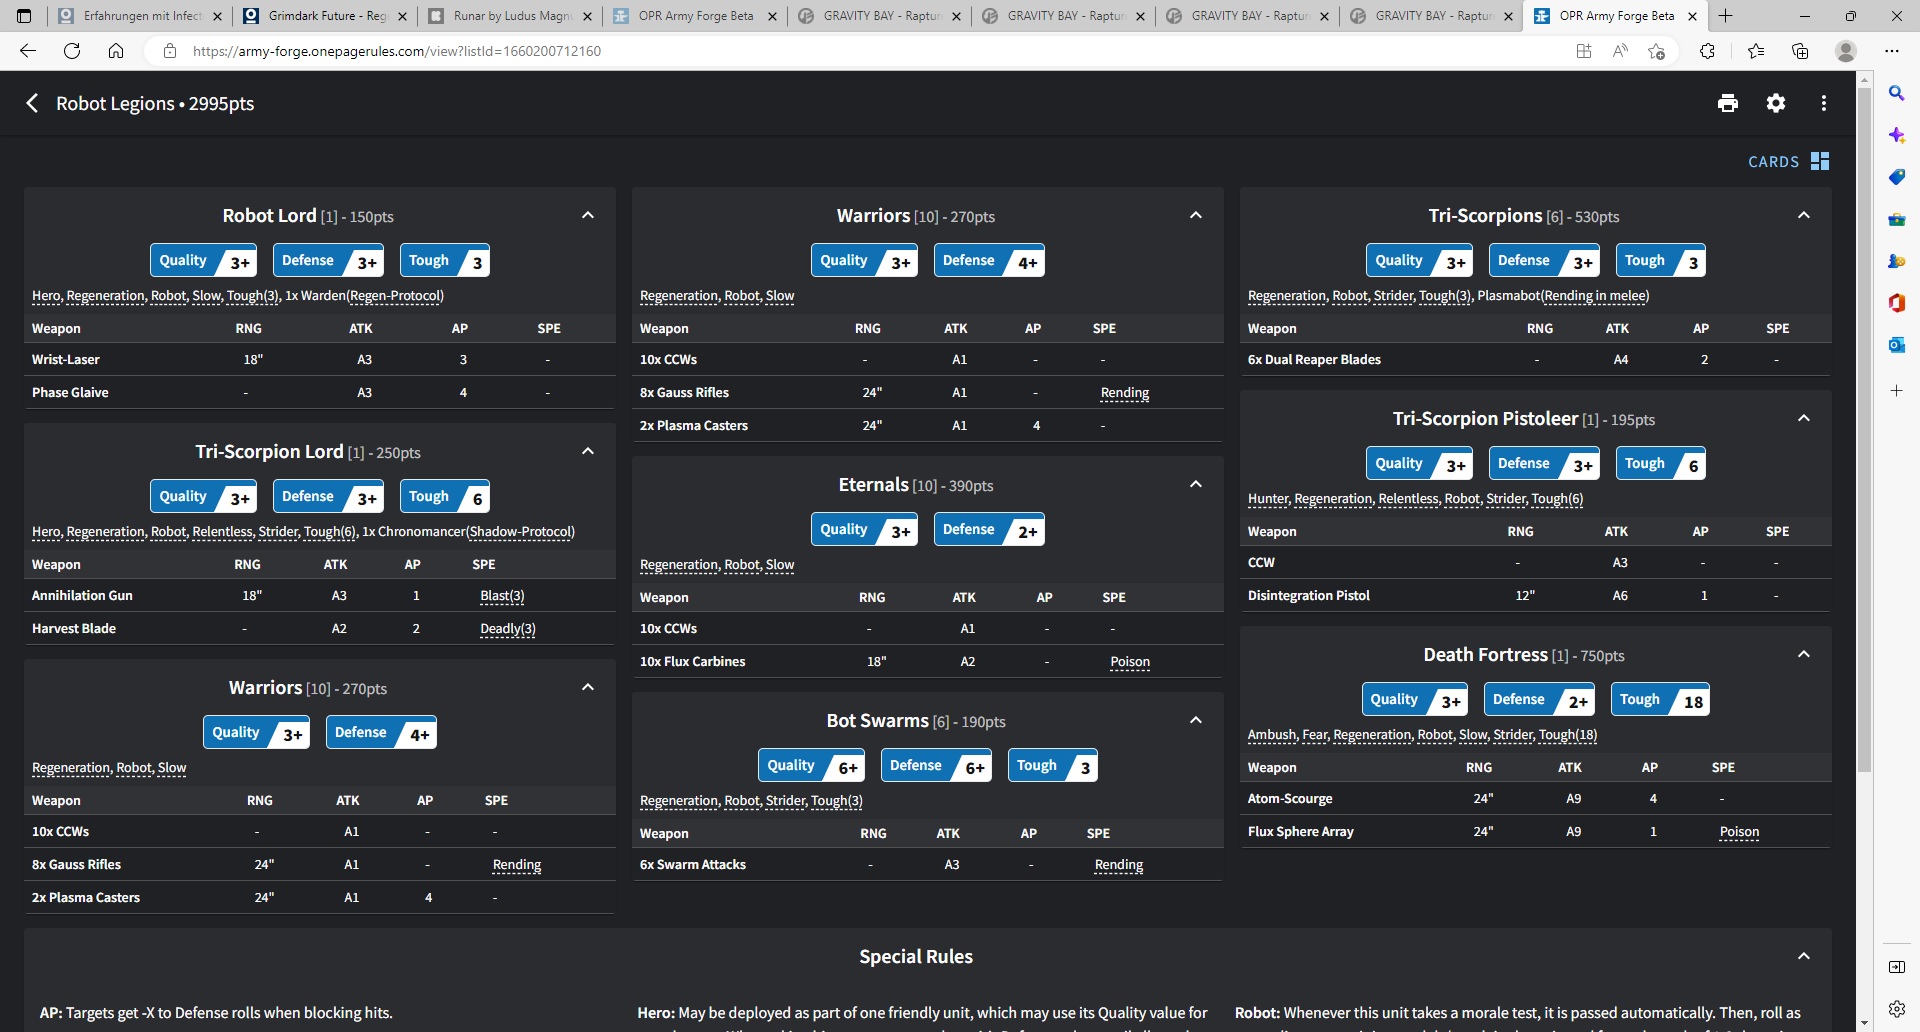1920x1032 pixels.
Task: Click the profile avatar icon
Action: click(x=1846, y=51)
